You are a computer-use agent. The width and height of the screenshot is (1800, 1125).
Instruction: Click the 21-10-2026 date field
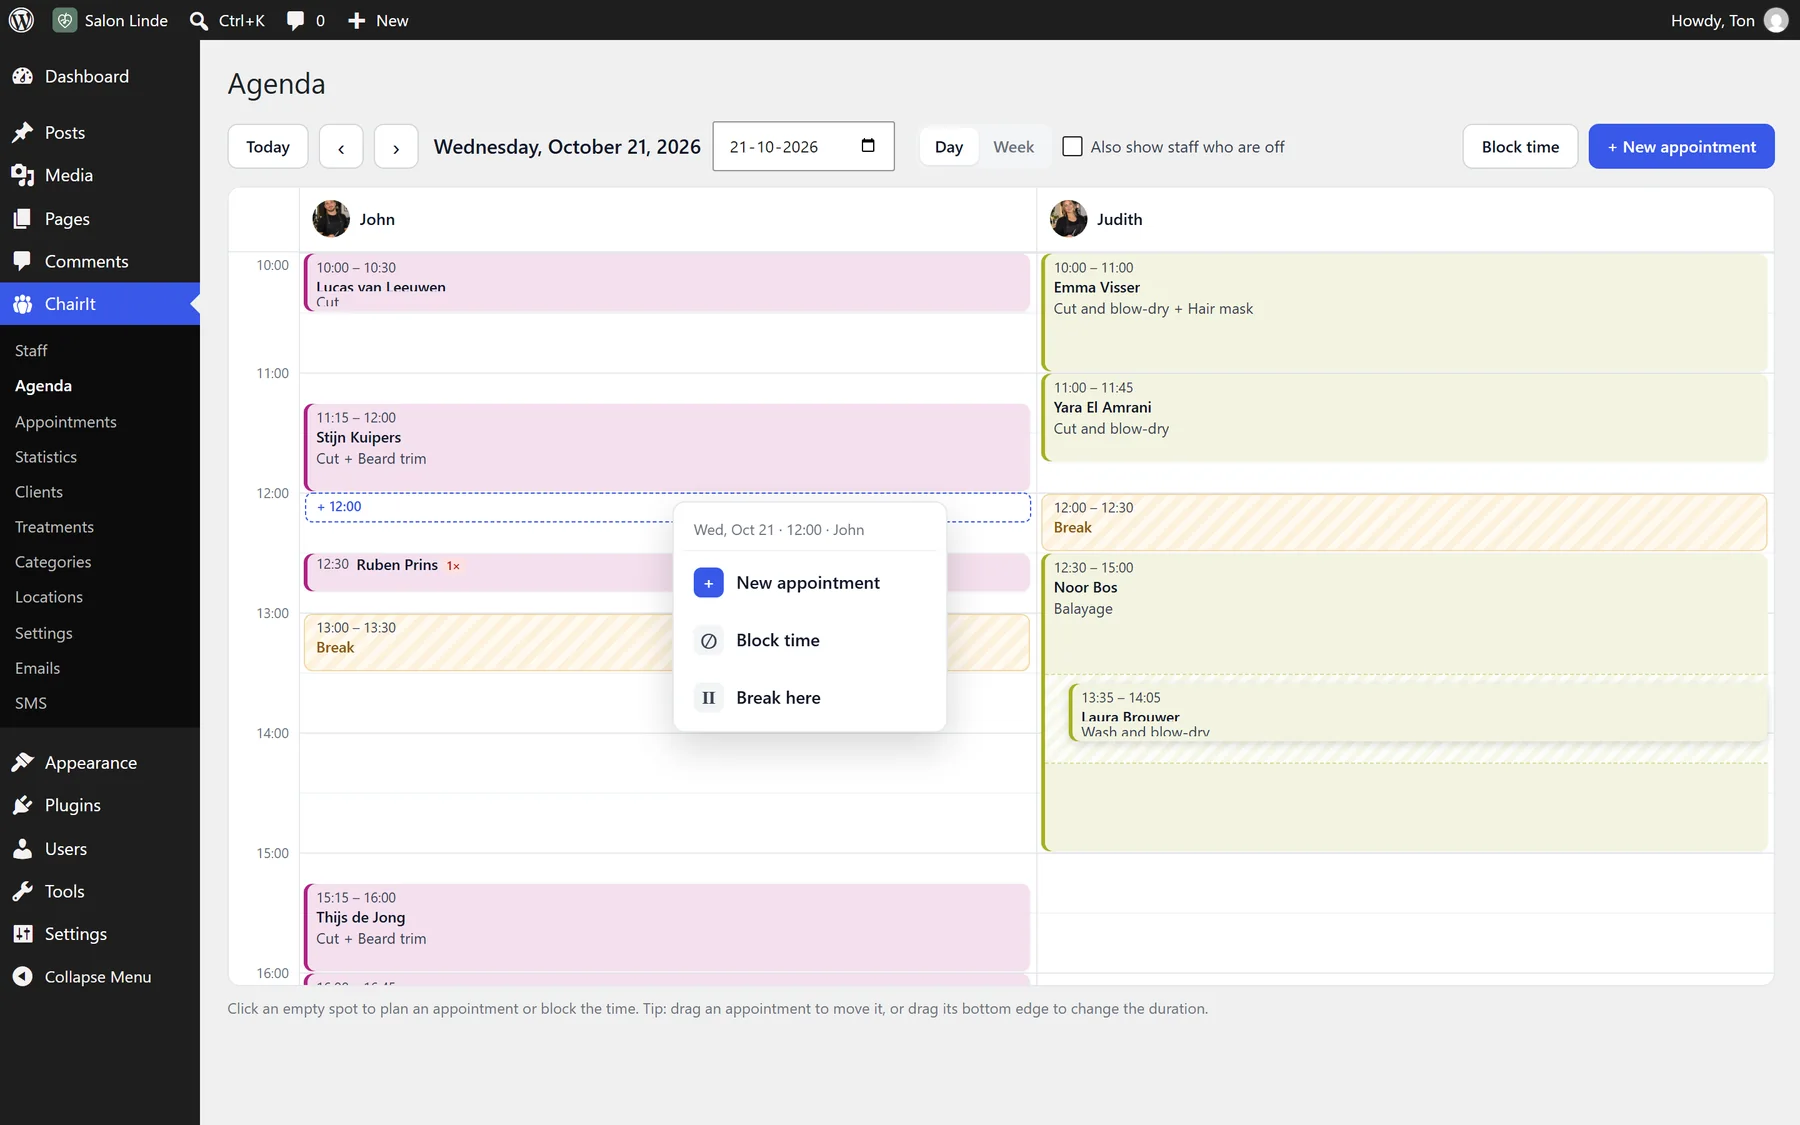coord(803,146)
